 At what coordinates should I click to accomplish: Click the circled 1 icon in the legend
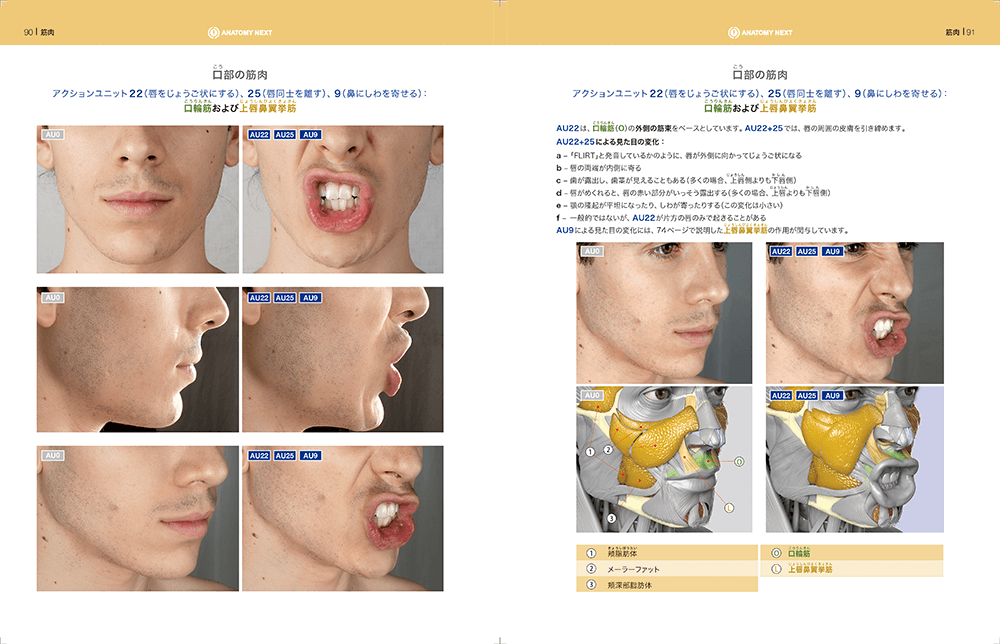pyautogui.click(x=591, y=553)
